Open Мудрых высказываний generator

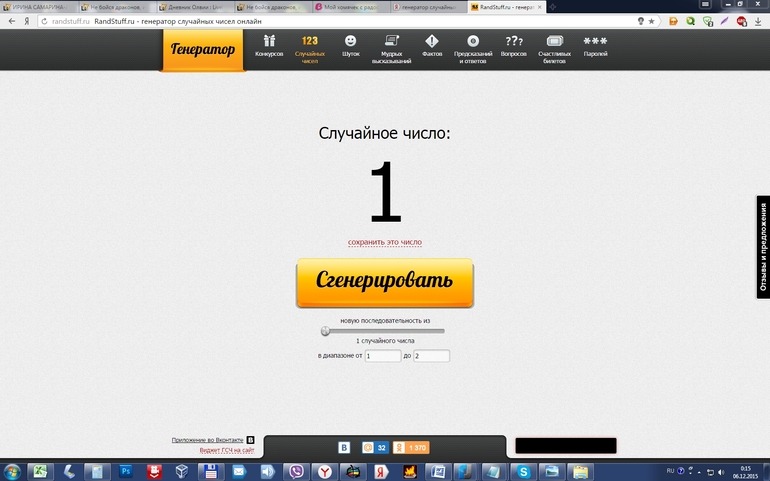[390, 42]
